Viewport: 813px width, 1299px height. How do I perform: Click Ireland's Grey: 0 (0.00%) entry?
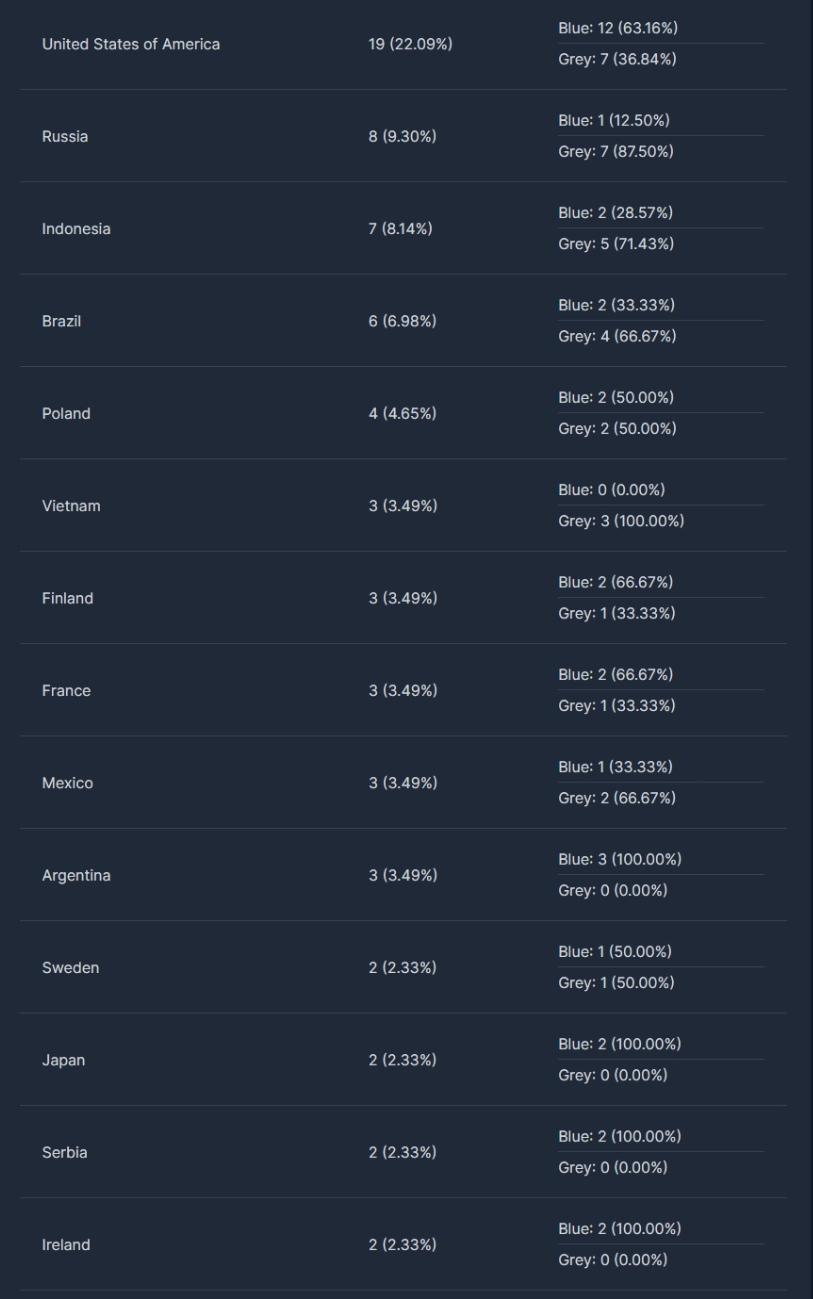613,1260
